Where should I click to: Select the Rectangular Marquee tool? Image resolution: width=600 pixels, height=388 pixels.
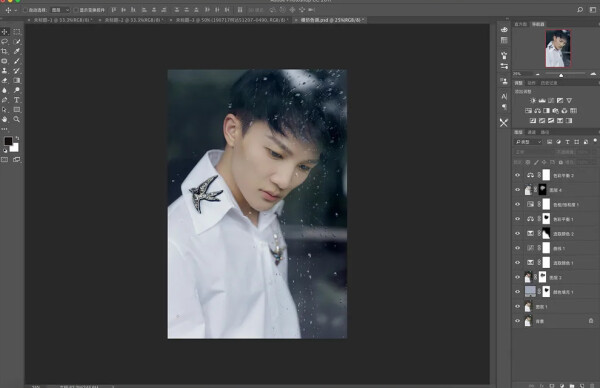tap(16, 32)
